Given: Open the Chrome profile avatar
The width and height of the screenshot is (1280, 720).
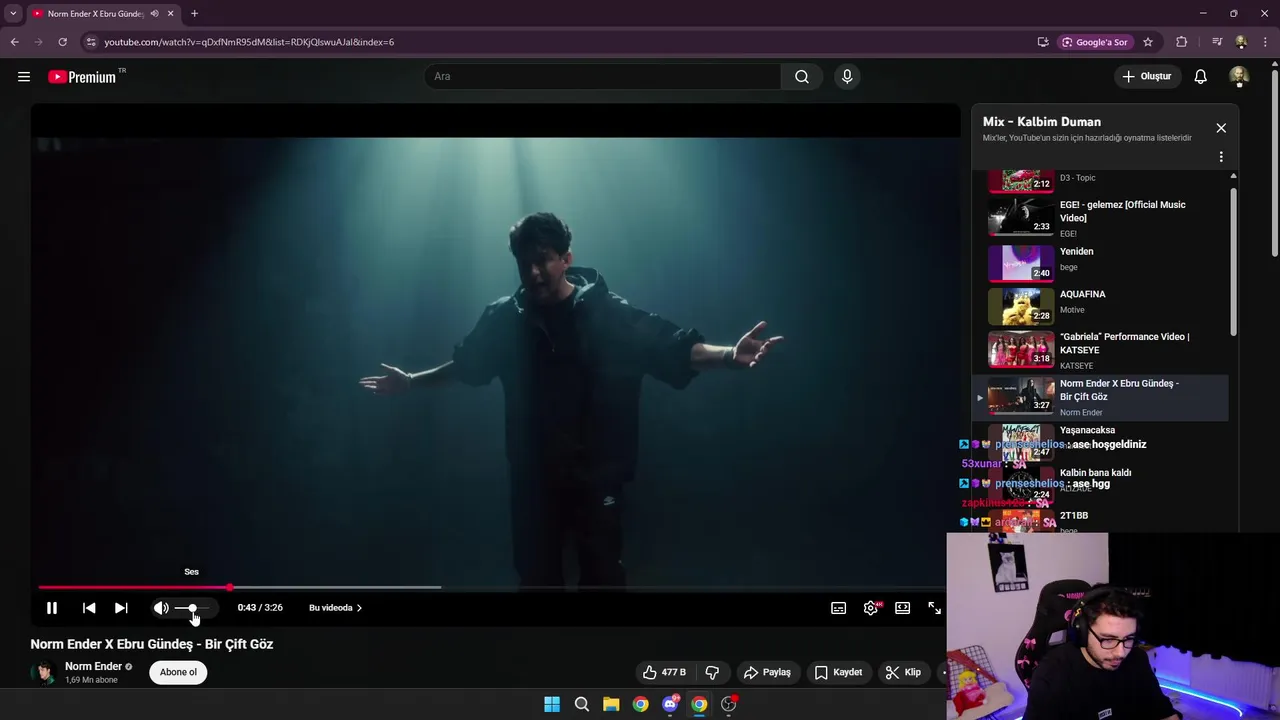Looking at the screenshot, I should coord(1241,42).
